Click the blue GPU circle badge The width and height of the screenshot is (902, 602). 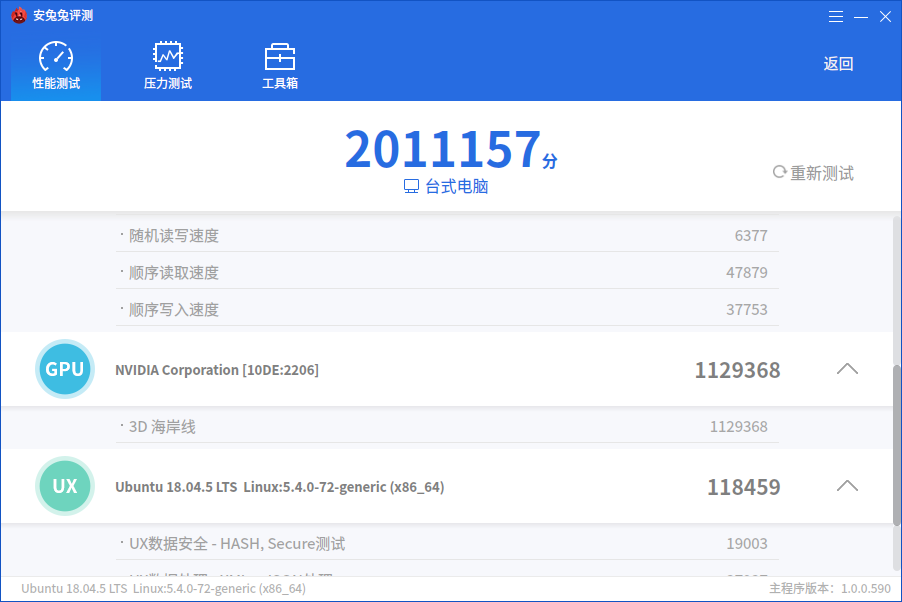64,369
